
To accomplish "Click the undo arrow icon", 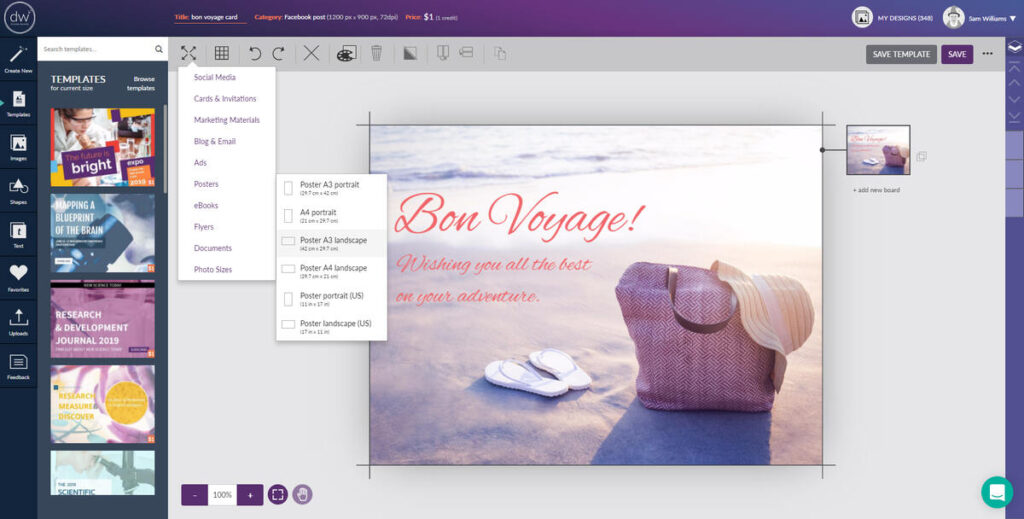I will tap(255, 54).
